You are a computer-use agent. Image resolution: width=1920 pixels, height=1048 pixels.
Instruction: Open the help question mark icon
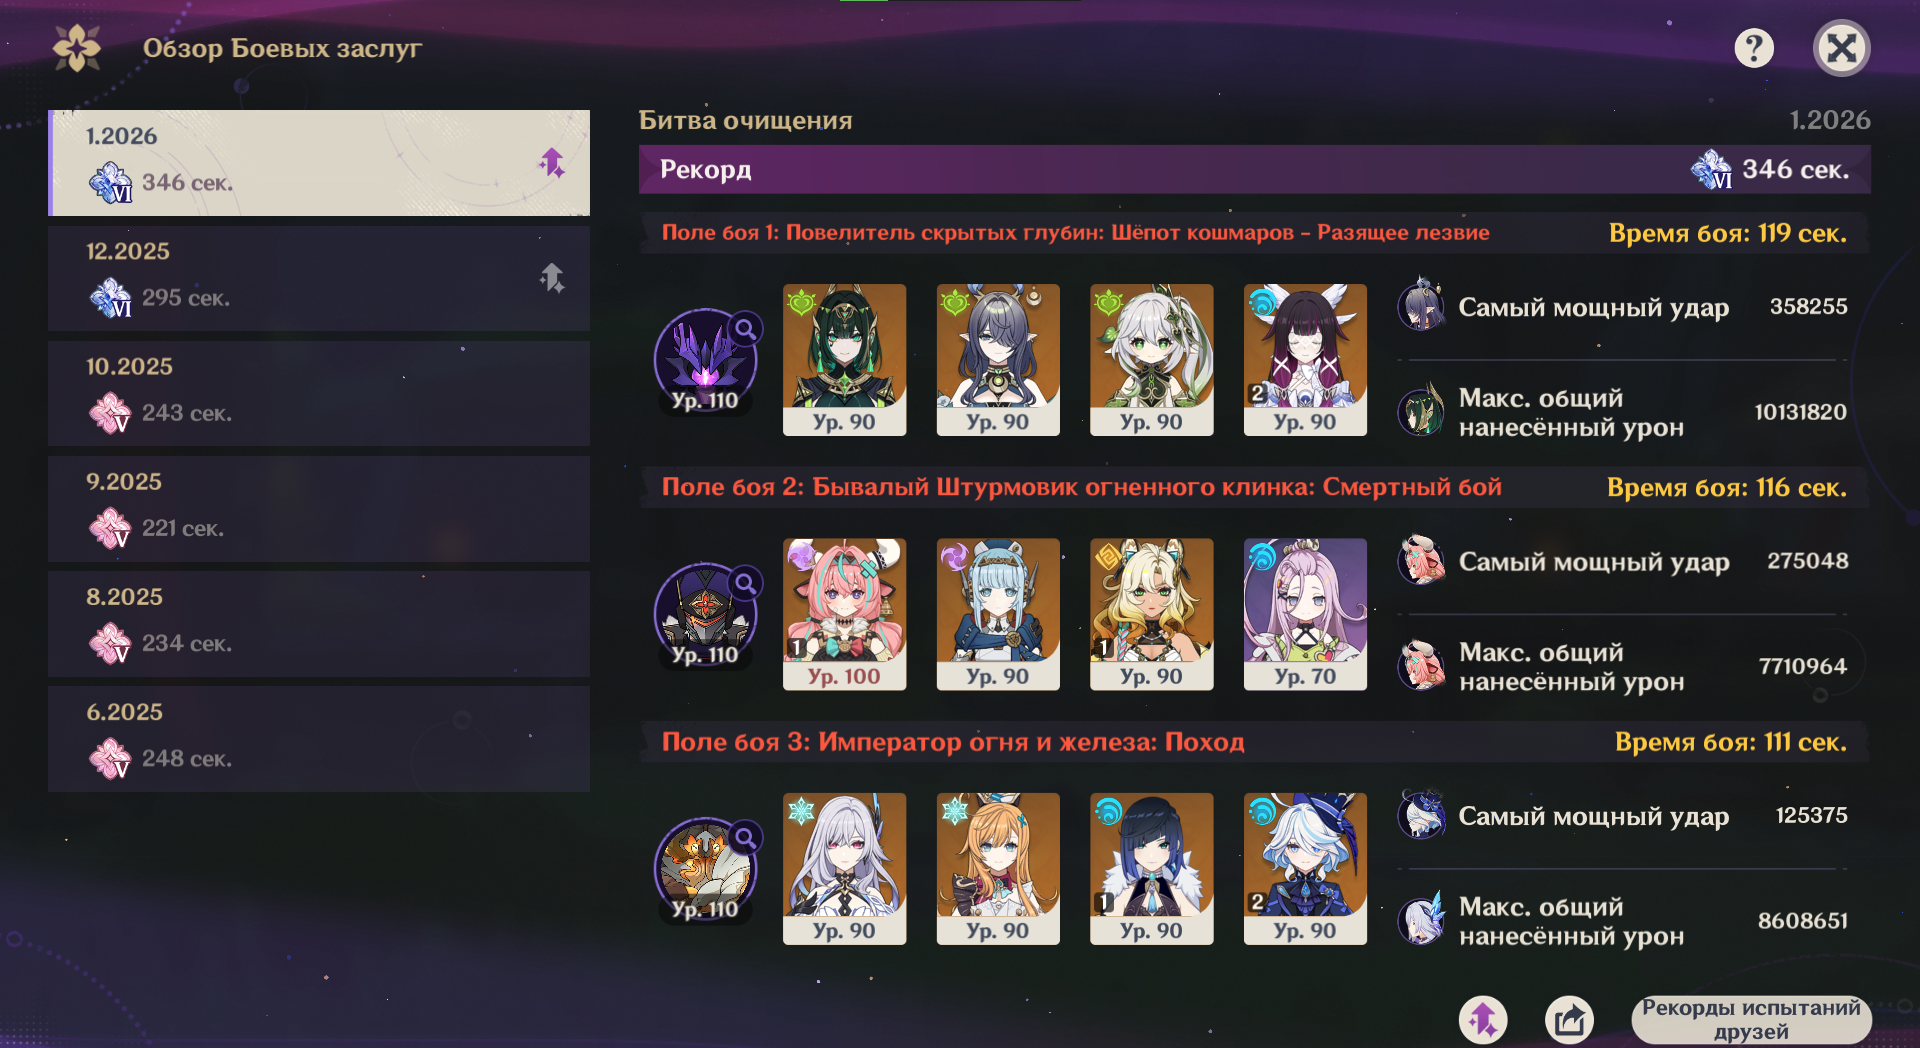1754,48
